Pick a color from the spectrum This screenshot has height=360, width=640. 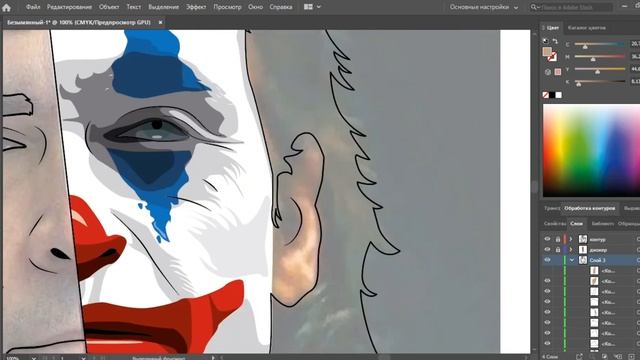click(x=591, y=150)
